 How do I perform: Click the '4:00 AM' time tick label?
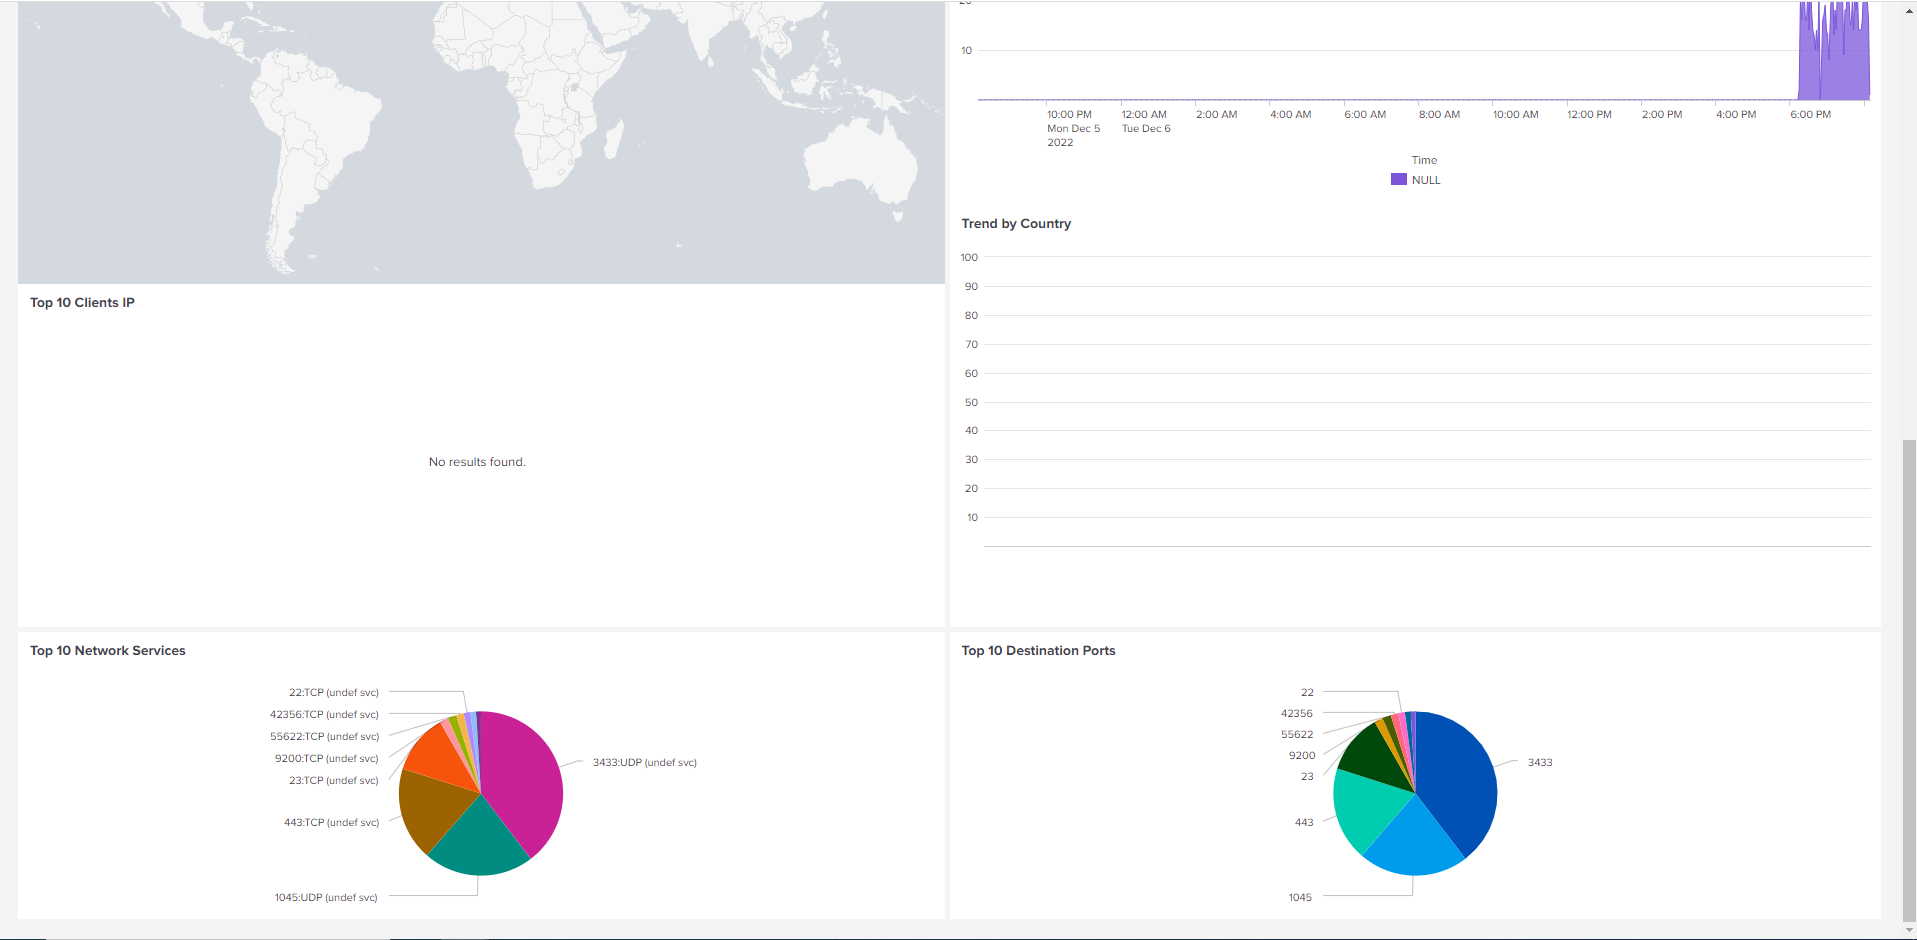tap(1290, 114)
